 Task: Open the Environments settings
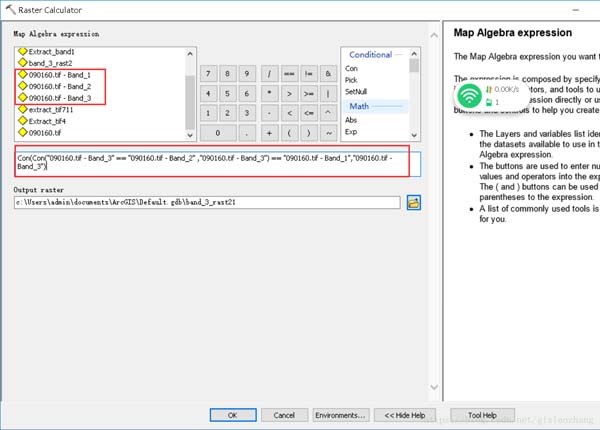tap(341, 415)
